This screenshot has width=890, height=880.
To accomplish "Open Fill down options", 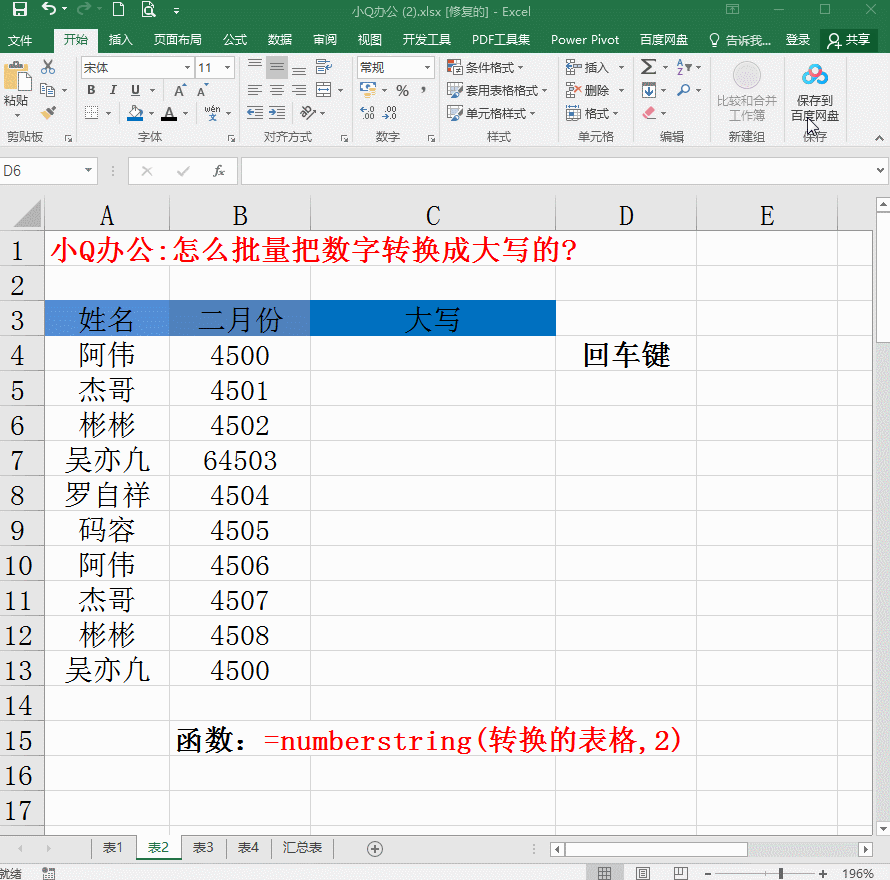I will [x=649, y=90].
